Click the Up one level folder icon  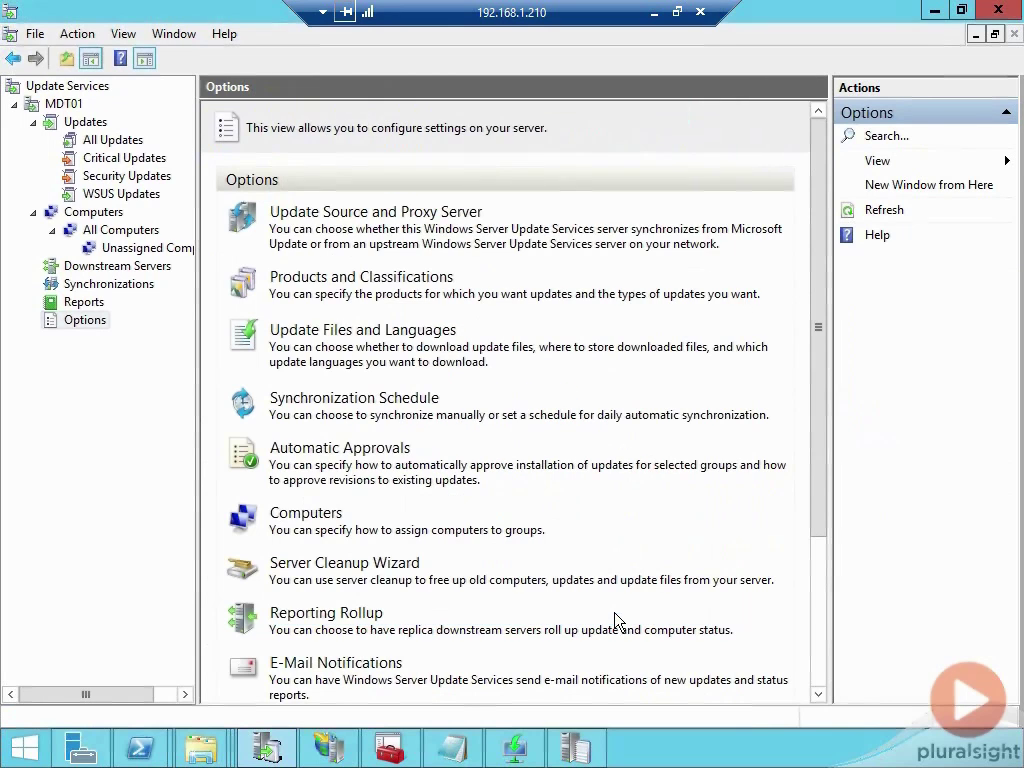pyautogui.click(x=67, y=59)
